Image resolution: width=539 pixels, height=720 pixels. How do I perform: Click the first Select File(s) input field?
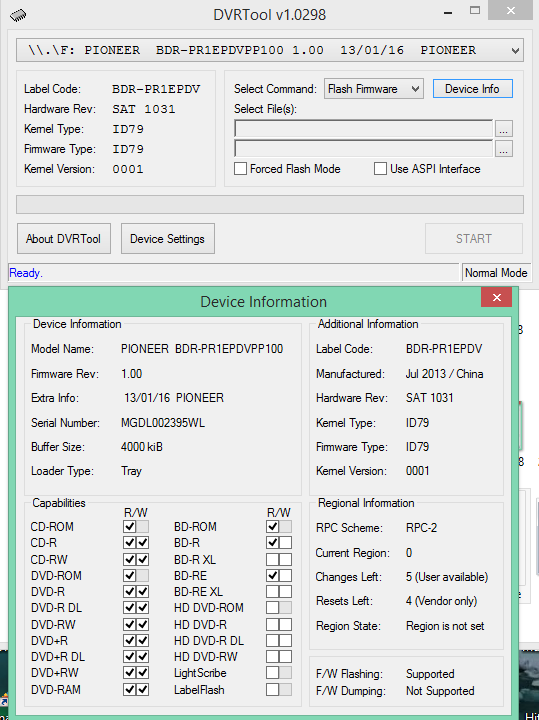363,129
